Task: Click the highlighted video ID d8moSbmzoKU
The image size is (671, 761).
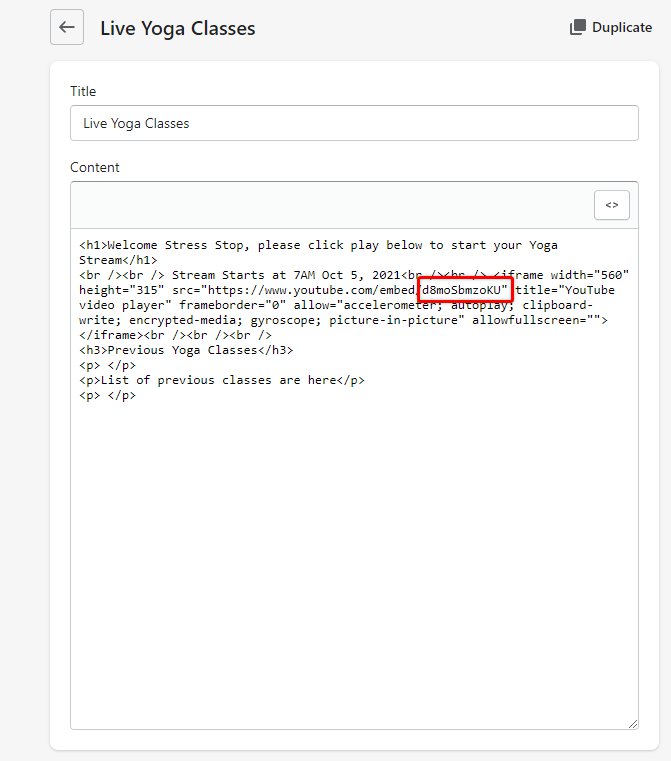Action: pos(465,290)
